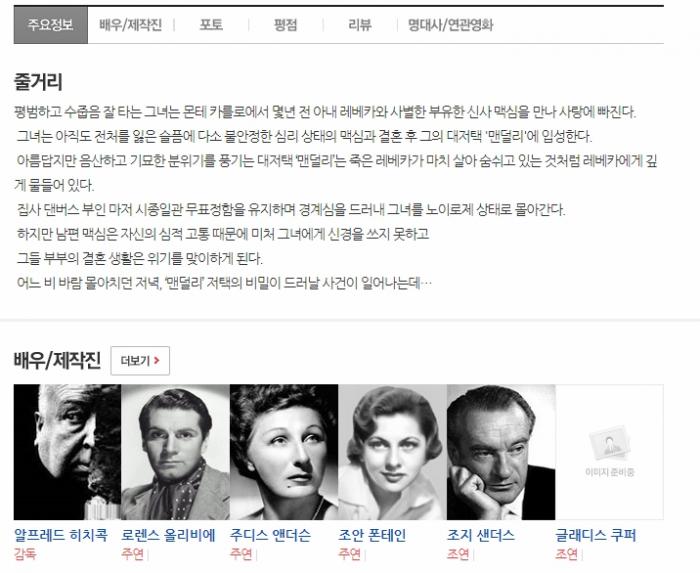700x573 pixels.
Task: Open the 명대사/연관영화 tab
Action: (450, 25)
